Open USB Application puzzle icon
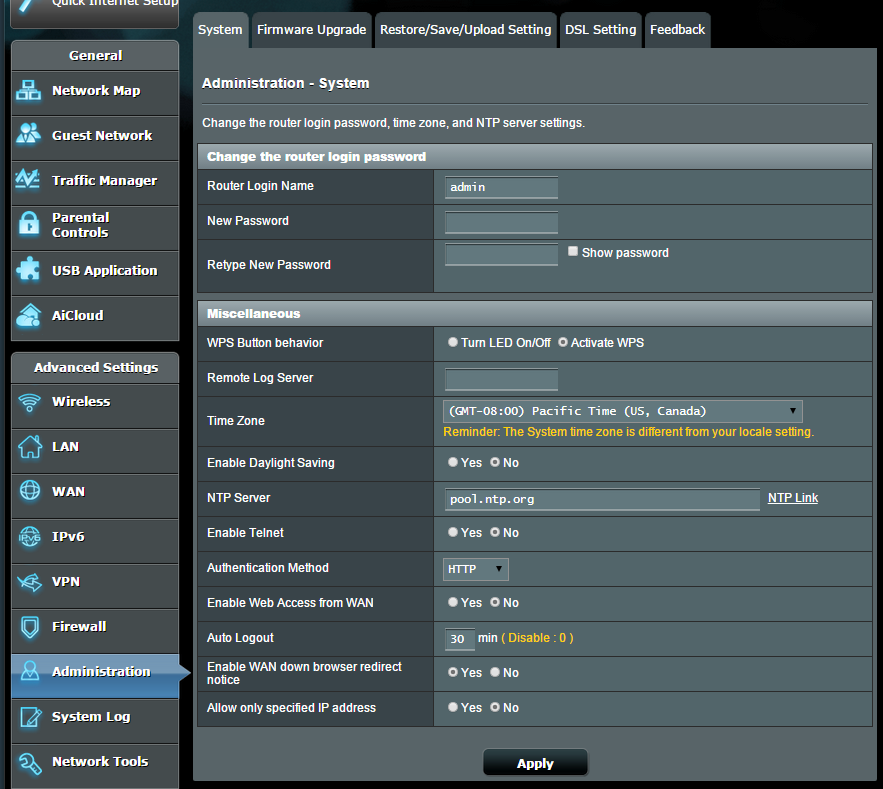This screenshot has height=789, width=883. point(28,269)
